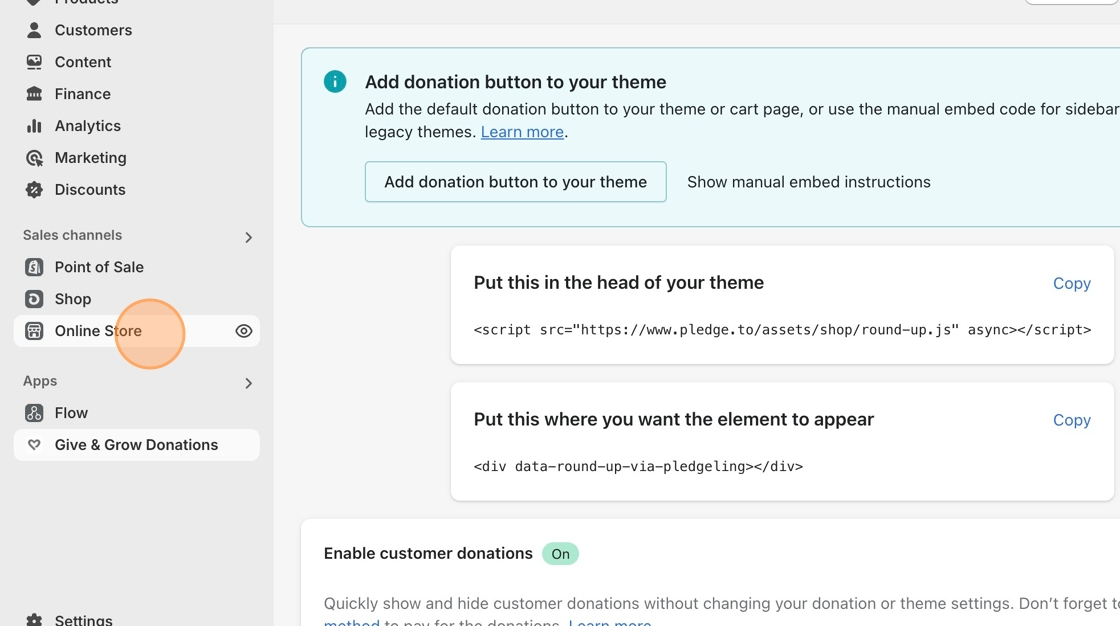The width and height of the screenshot is (1120, 626).
Task: Click 'Put this in the head of your theme' heading
Action: [619, 282]
